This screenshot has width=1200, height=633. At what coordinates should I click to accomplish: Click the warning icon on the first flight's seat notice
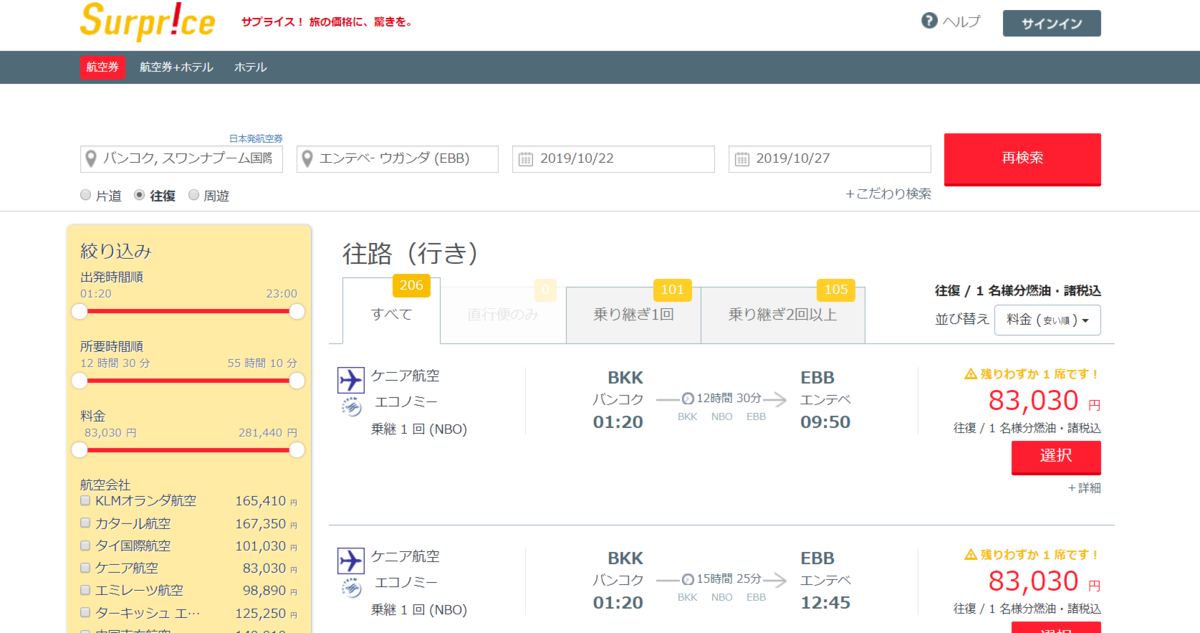pos(970,374)
